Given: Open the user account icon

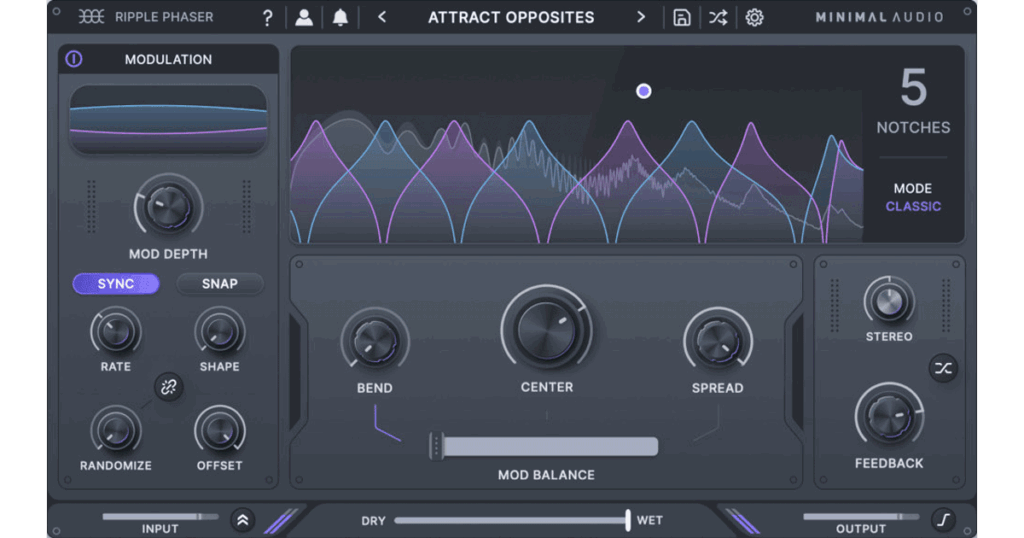Looking at the screenshot, I should [x=304, y=18].
